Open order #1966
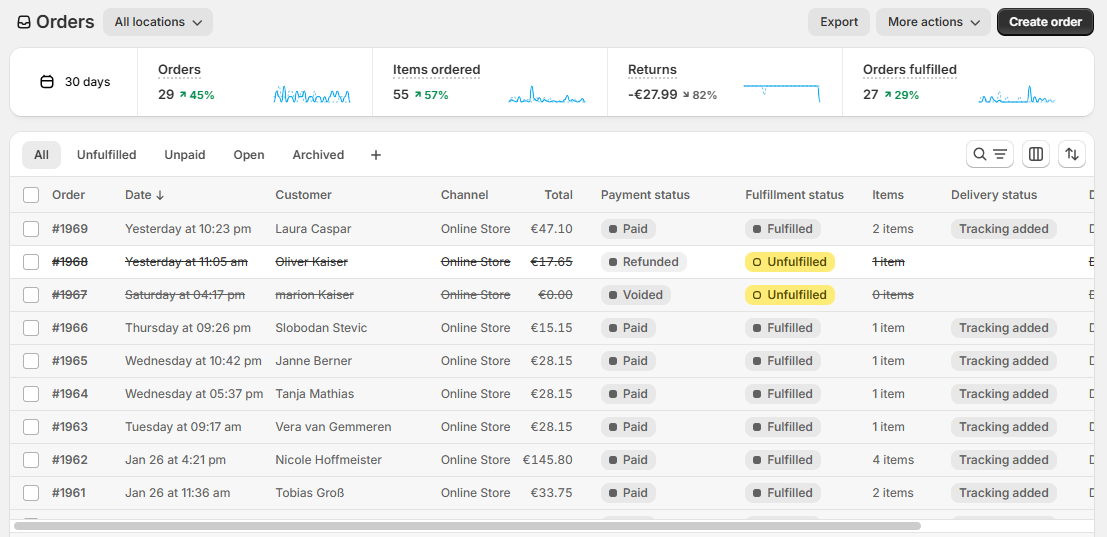The height and width of the screenshot is (537, 1107). (70, 328)
